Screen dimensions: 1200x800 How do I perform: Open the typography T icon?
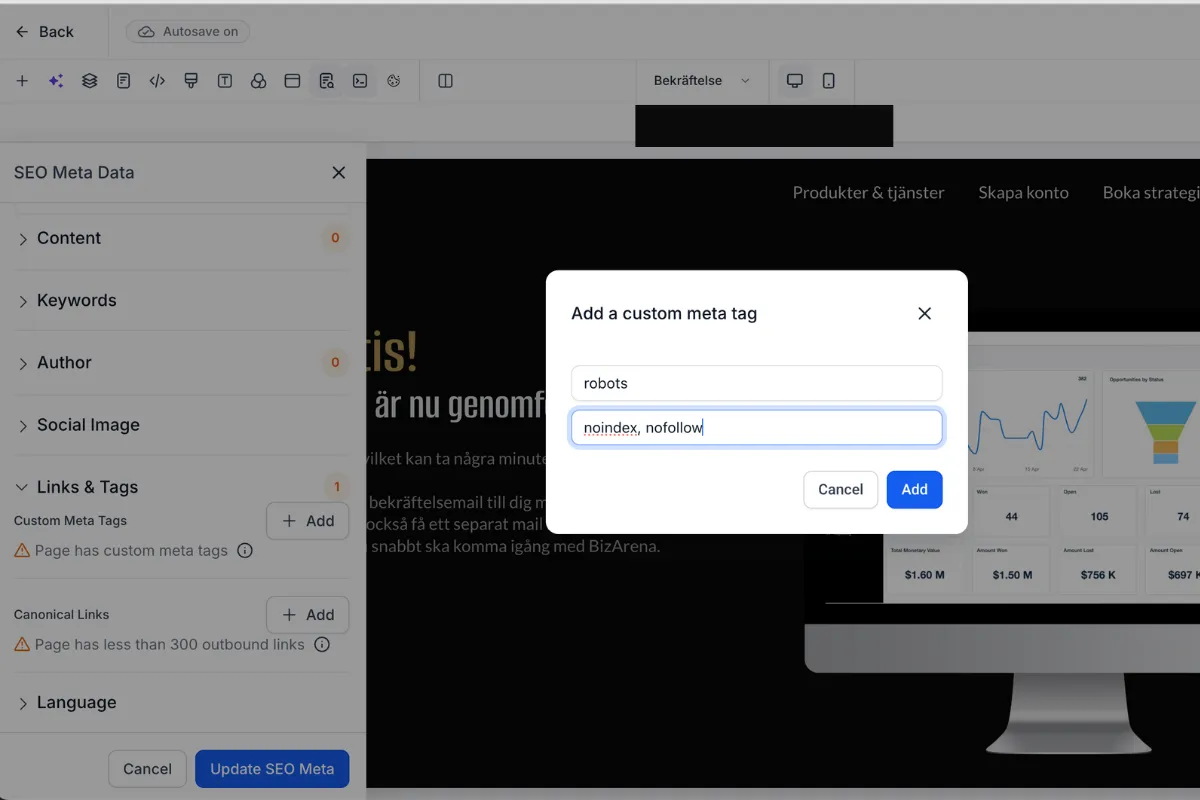(225, 81)
